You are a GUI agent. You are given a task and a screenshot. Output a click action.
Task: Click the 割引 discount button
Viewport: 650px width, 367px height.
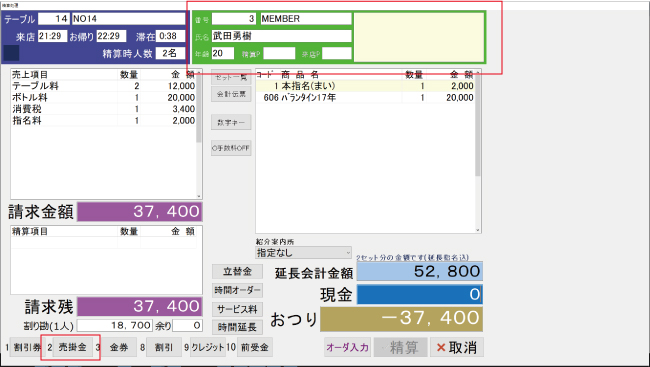click(x=164, y=347)
